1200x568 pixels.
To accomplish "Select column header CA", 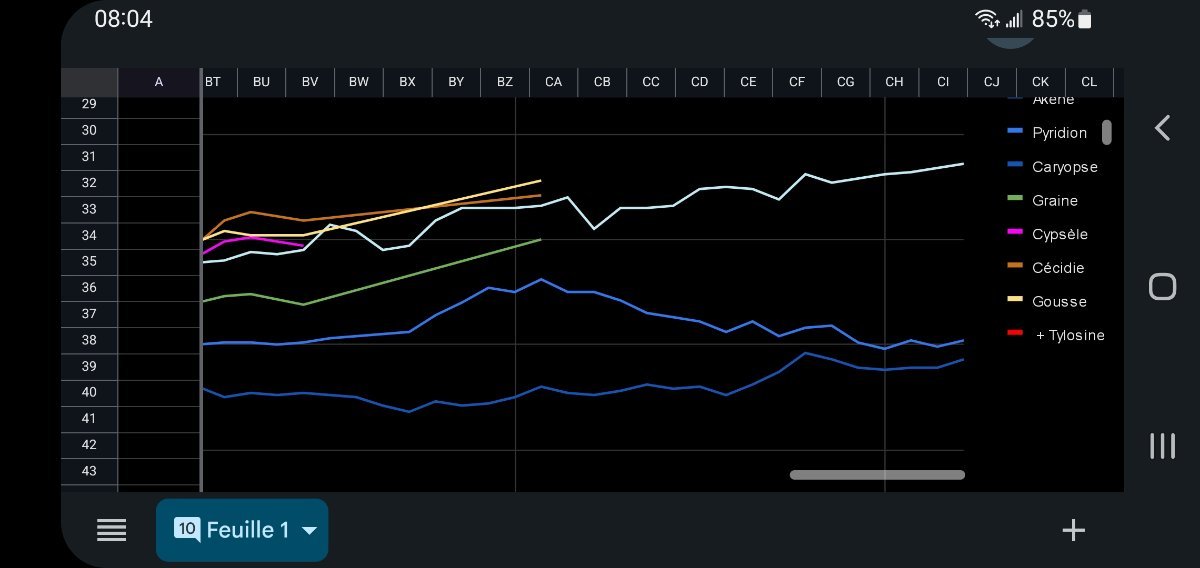I will [553, 82].
